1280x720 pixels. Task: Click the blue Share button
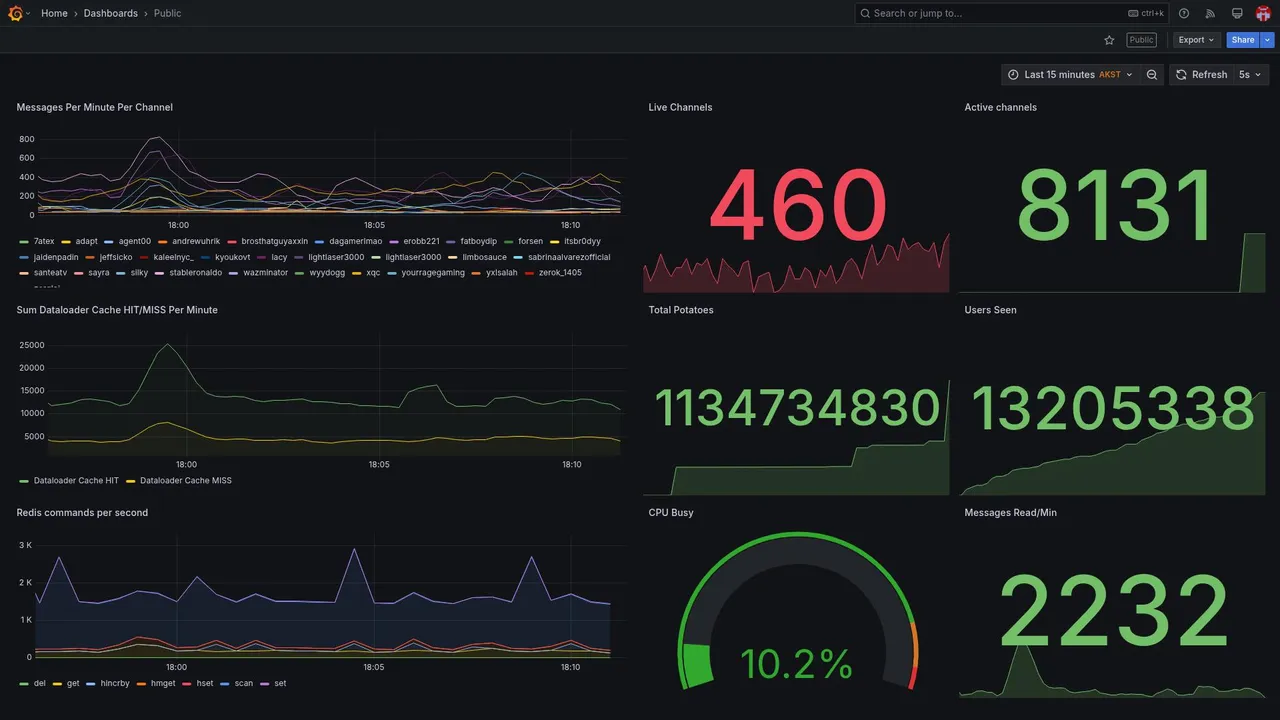click(1243, 40)
